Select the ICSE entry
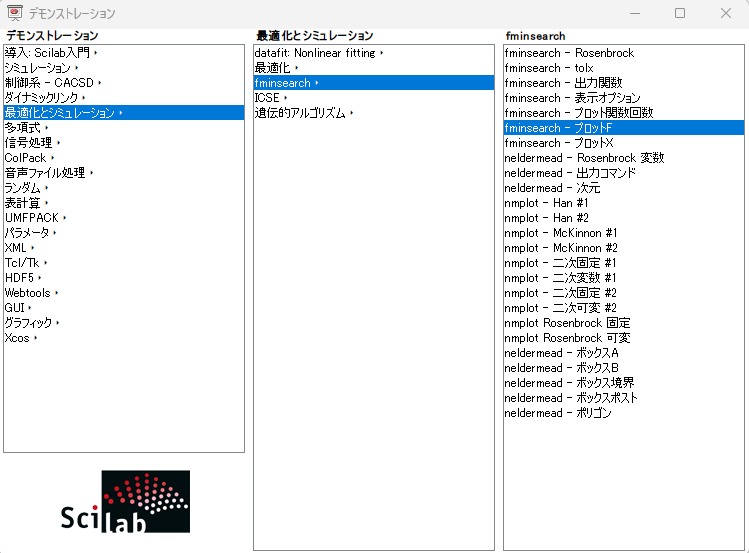The height and width of the screenshot is (553, 749). 268,98
